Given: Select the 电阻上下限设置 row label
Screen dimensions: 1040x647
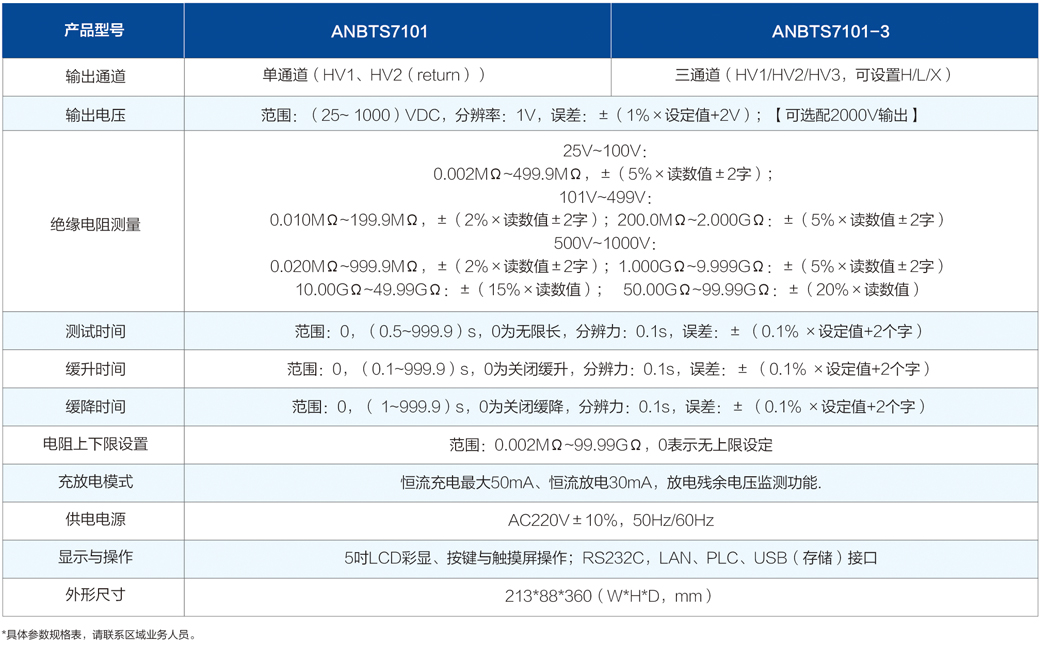Looking at the screenshot, I should 95,444.
